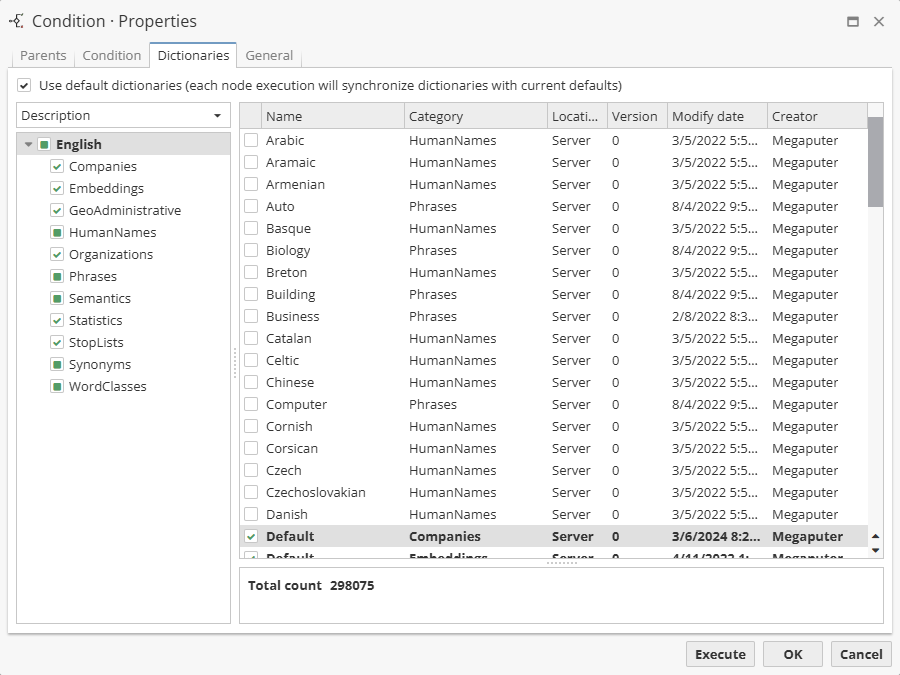Click the small up arrow beside the Default row
This screenshot has height=675, width=900.
[876, 537]
